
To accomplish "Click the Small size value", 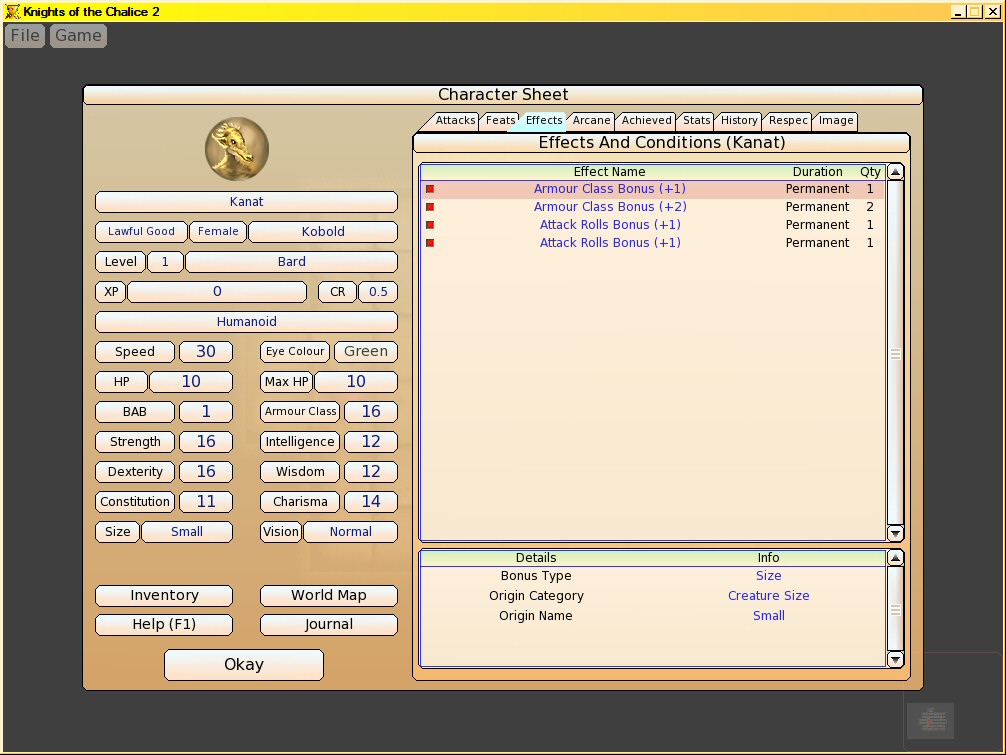I will 187,532.
